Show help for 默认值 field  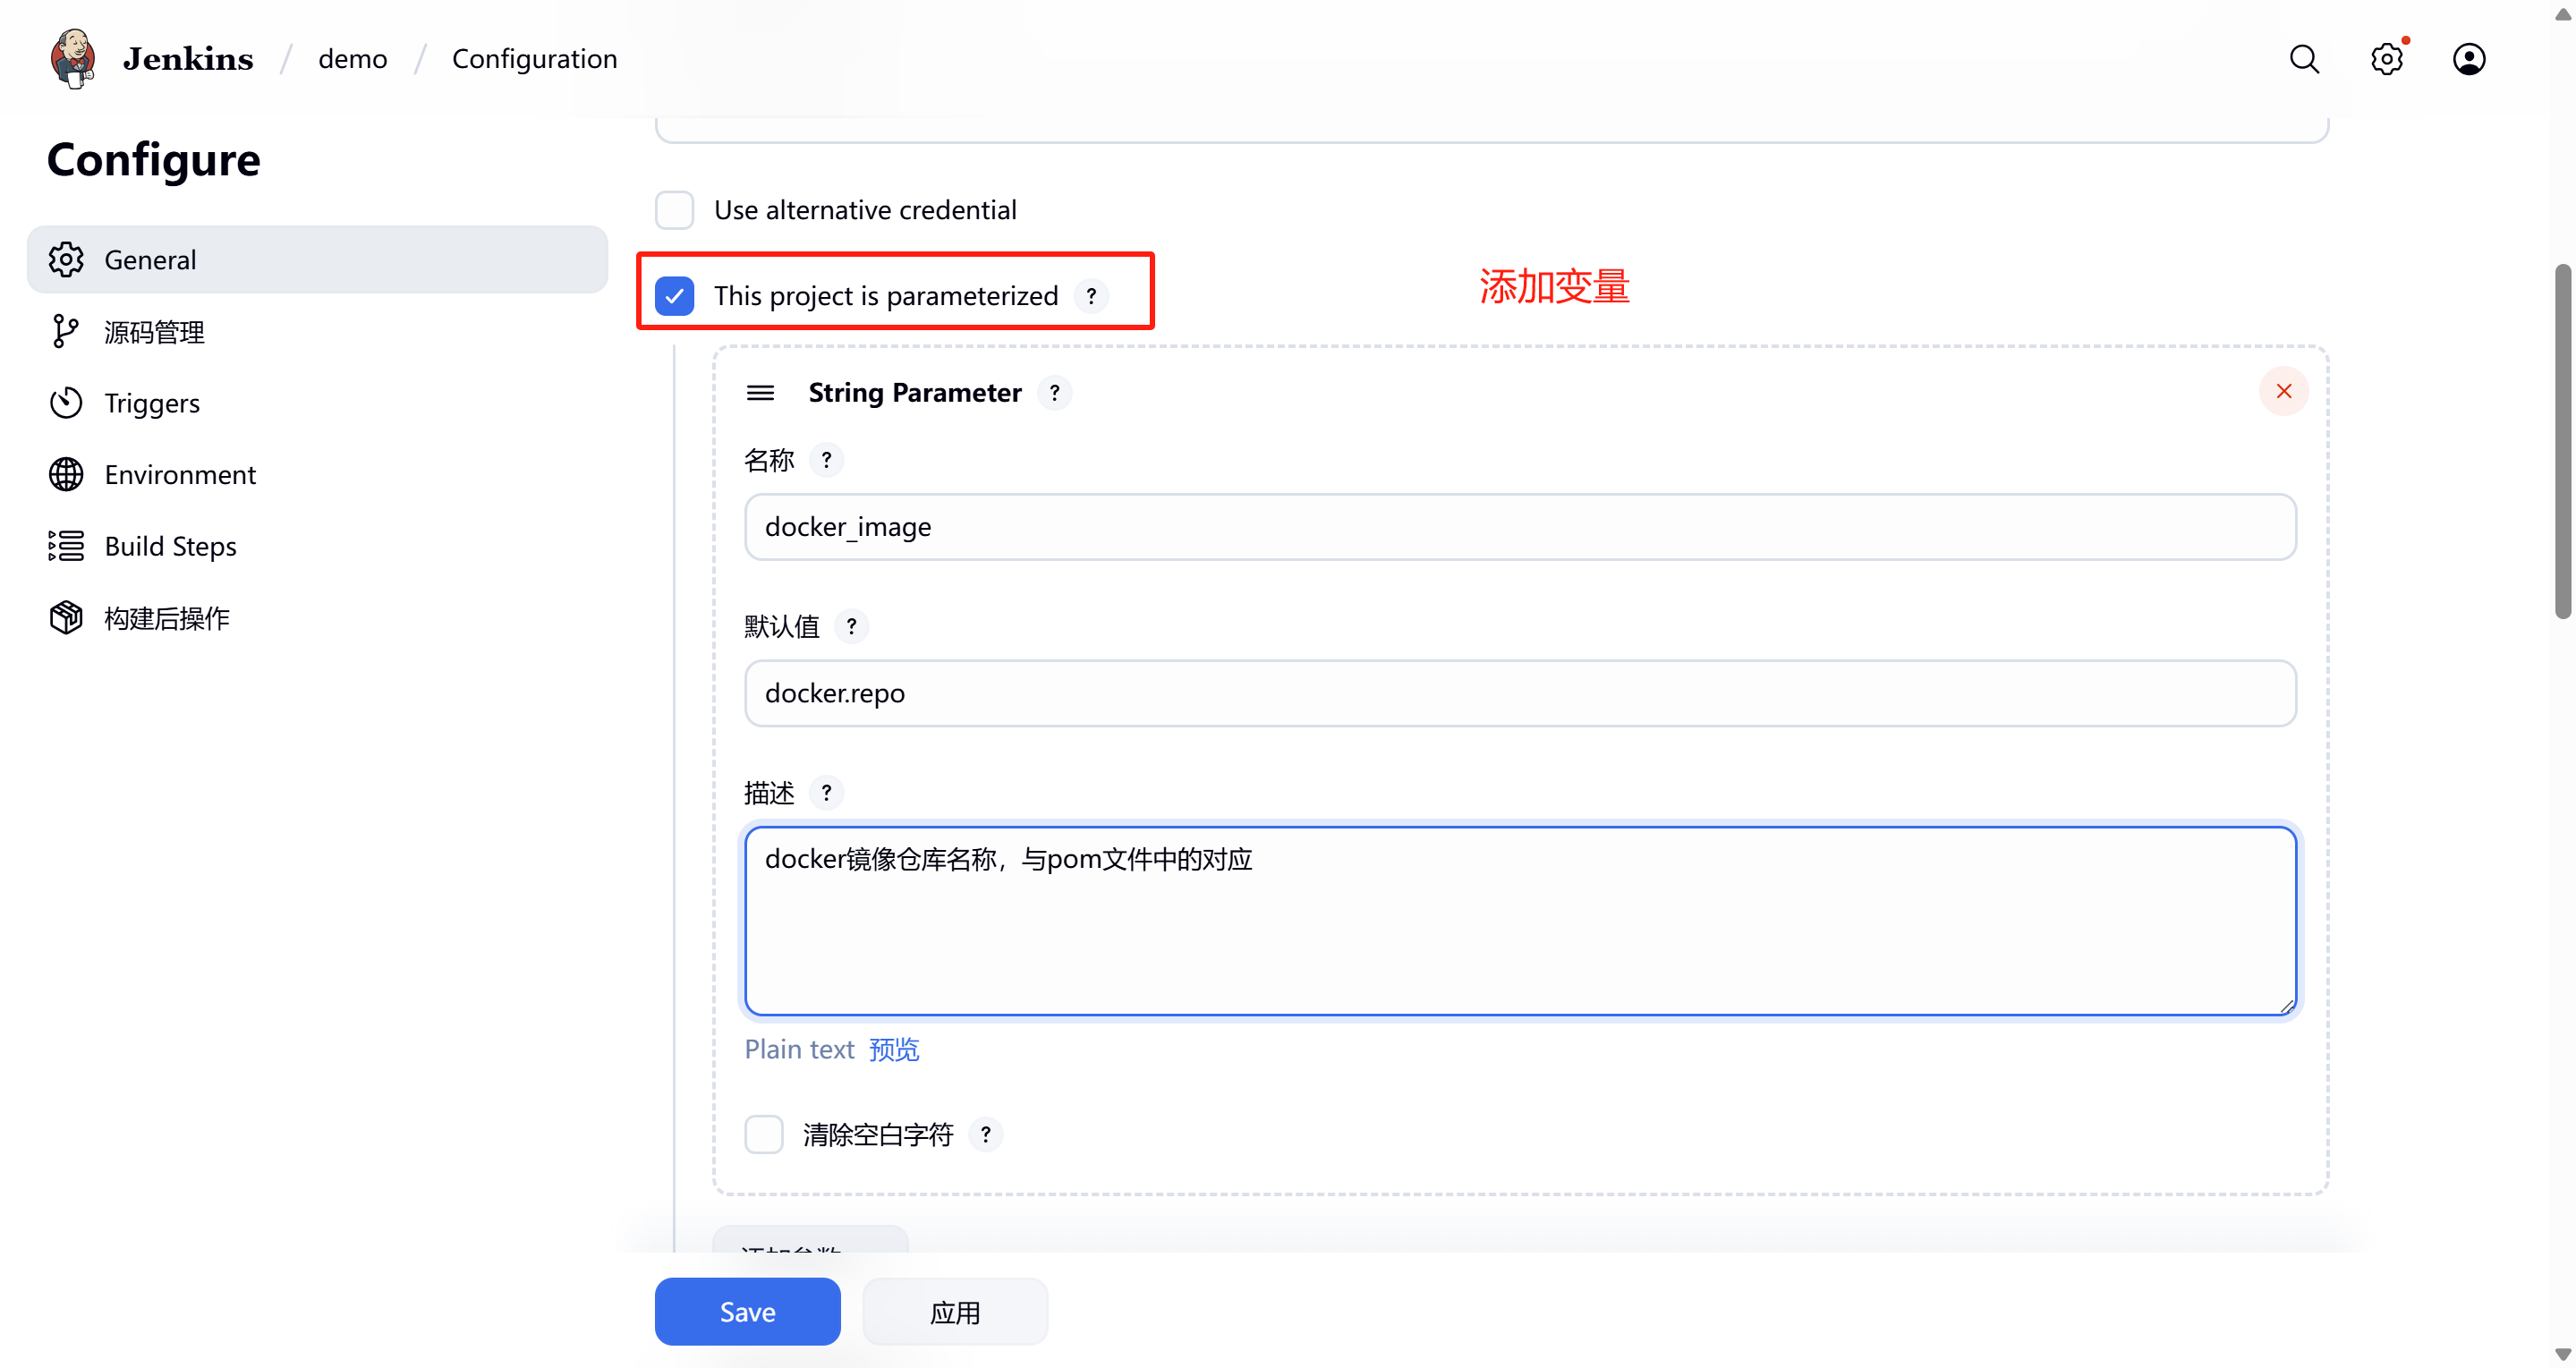pyautogui.click(x=851, y=627)
